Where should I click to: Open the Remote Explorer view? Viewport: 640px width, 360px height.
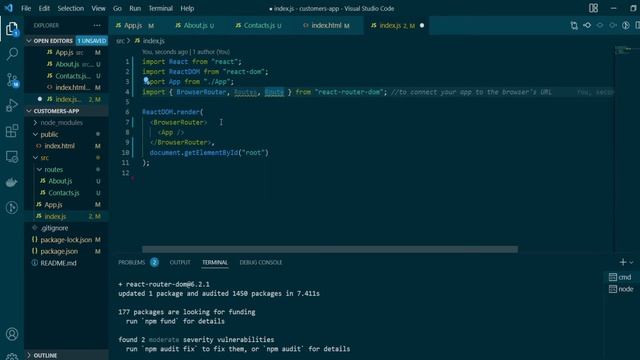pos(12,157)
